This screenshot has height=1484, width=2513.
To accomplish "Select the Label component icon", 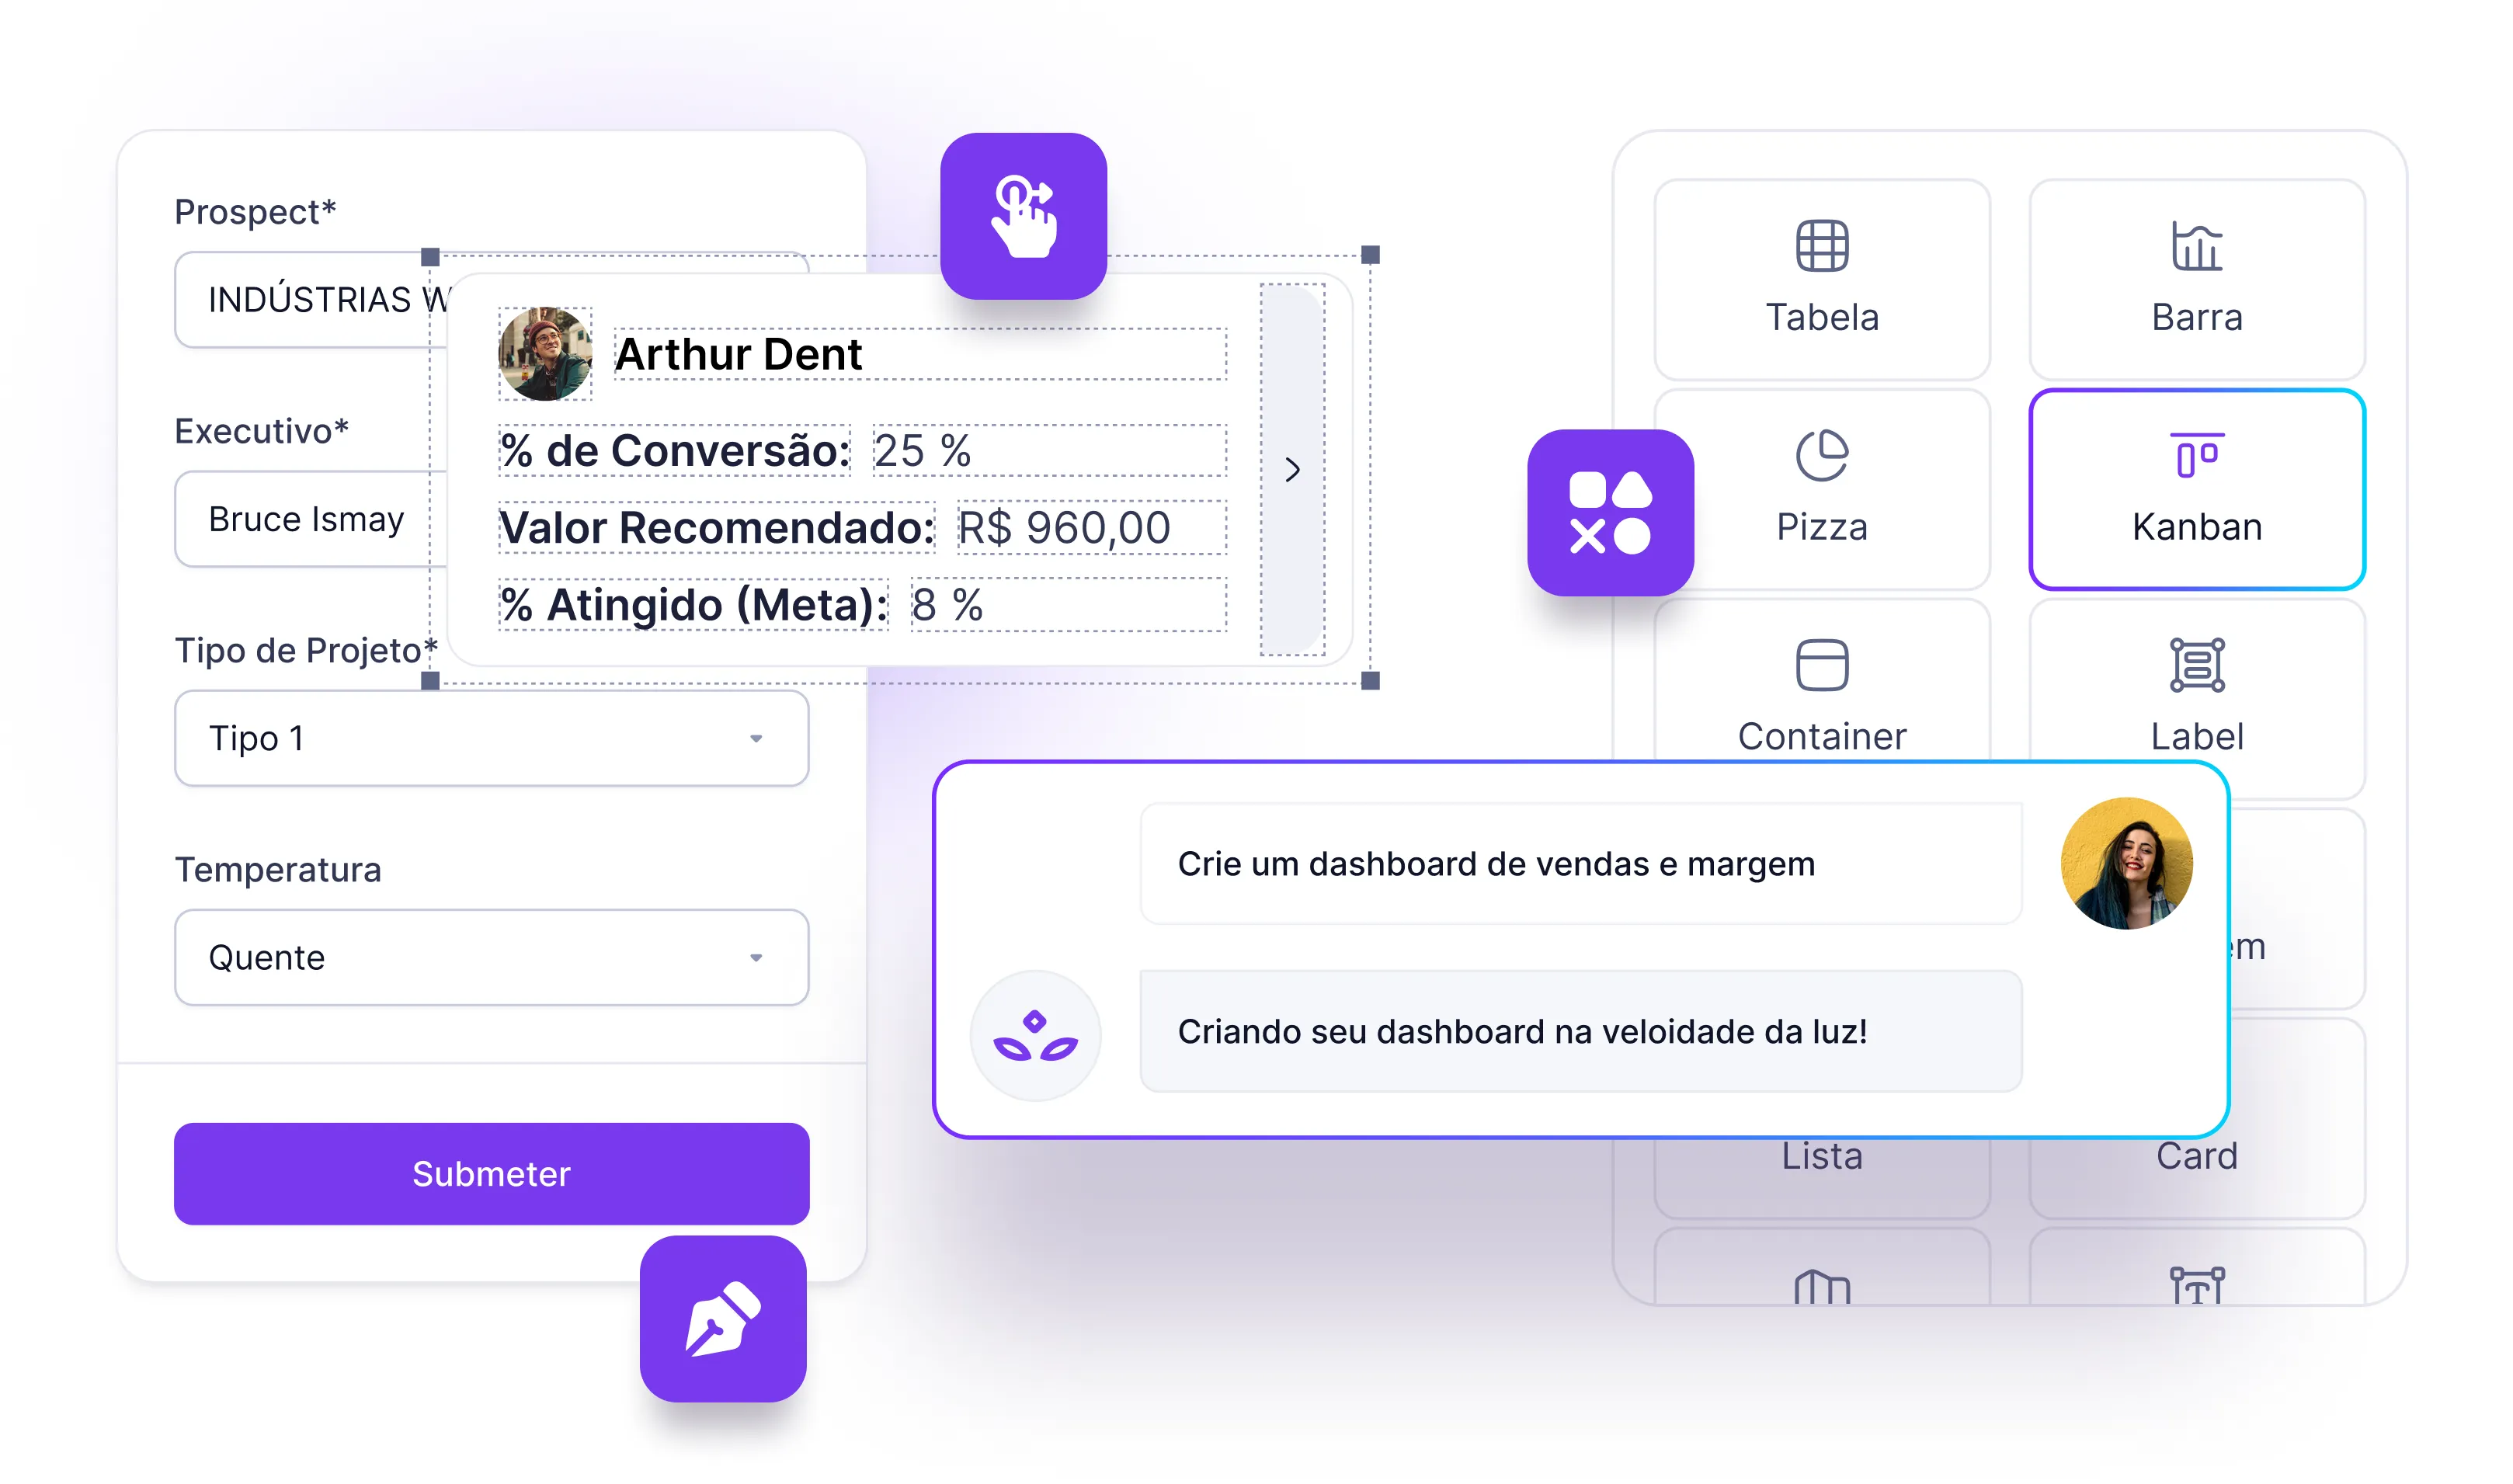I will 2195,664.
